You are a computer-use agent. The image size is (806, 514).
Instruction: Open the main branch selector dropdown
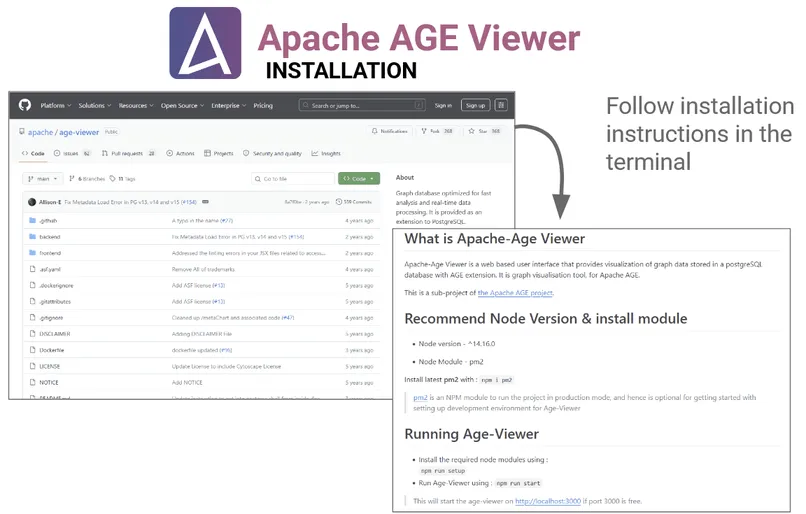click(x=42, y=179)
